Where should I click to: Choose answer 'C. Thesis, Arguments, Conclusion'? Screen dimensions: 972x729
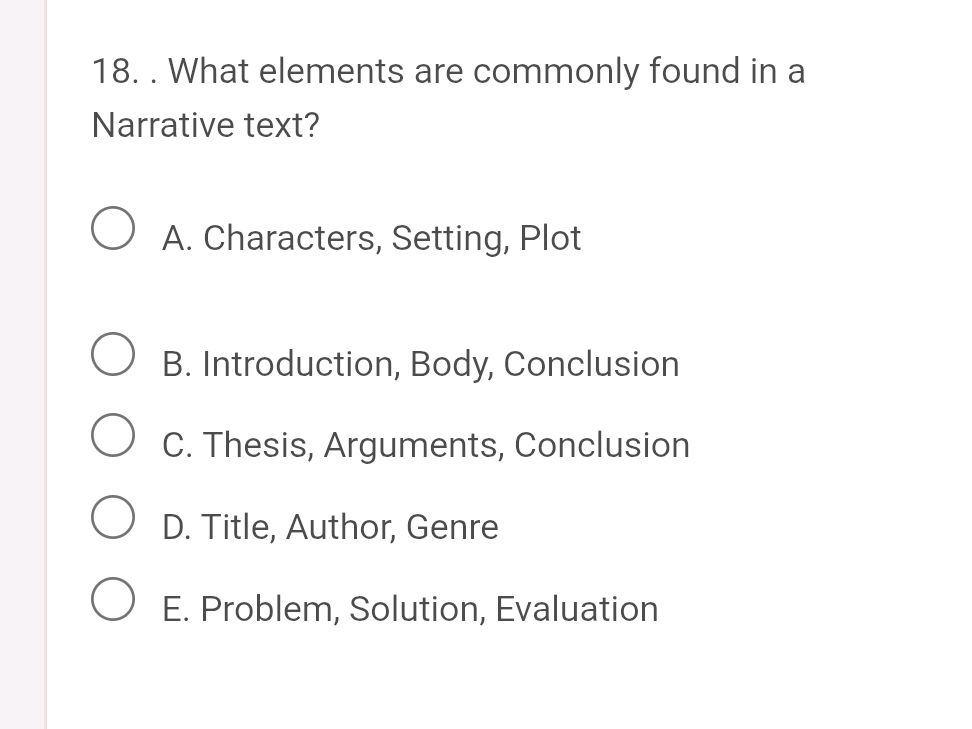(425, 446)
